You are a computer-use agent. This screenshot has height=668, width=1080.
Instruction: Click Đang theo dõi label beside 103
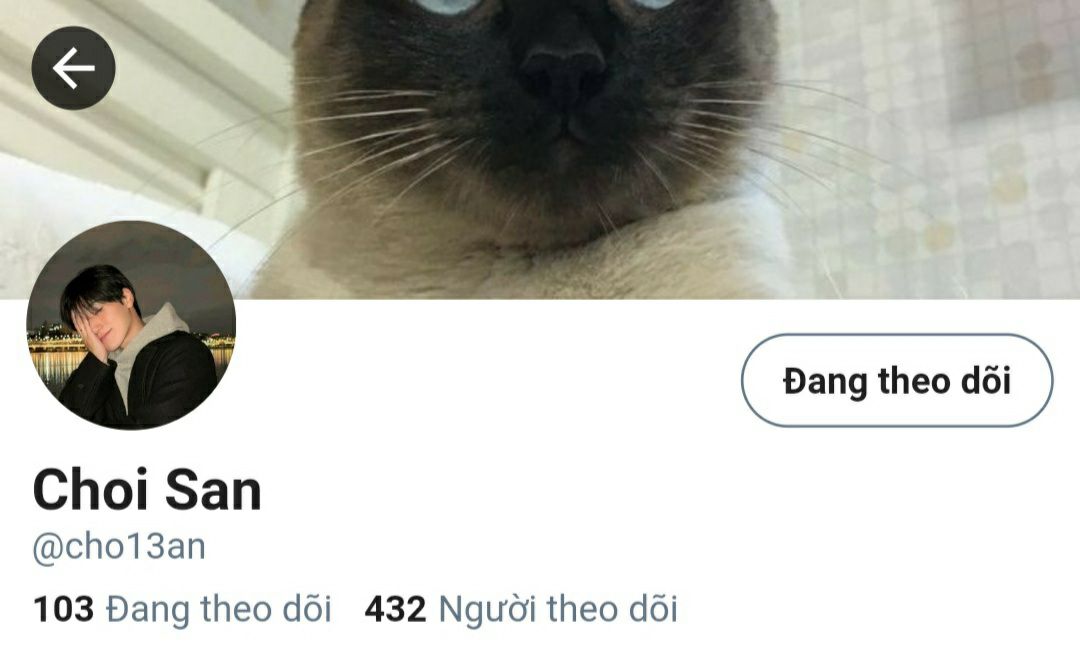click(x=219, y=609)
